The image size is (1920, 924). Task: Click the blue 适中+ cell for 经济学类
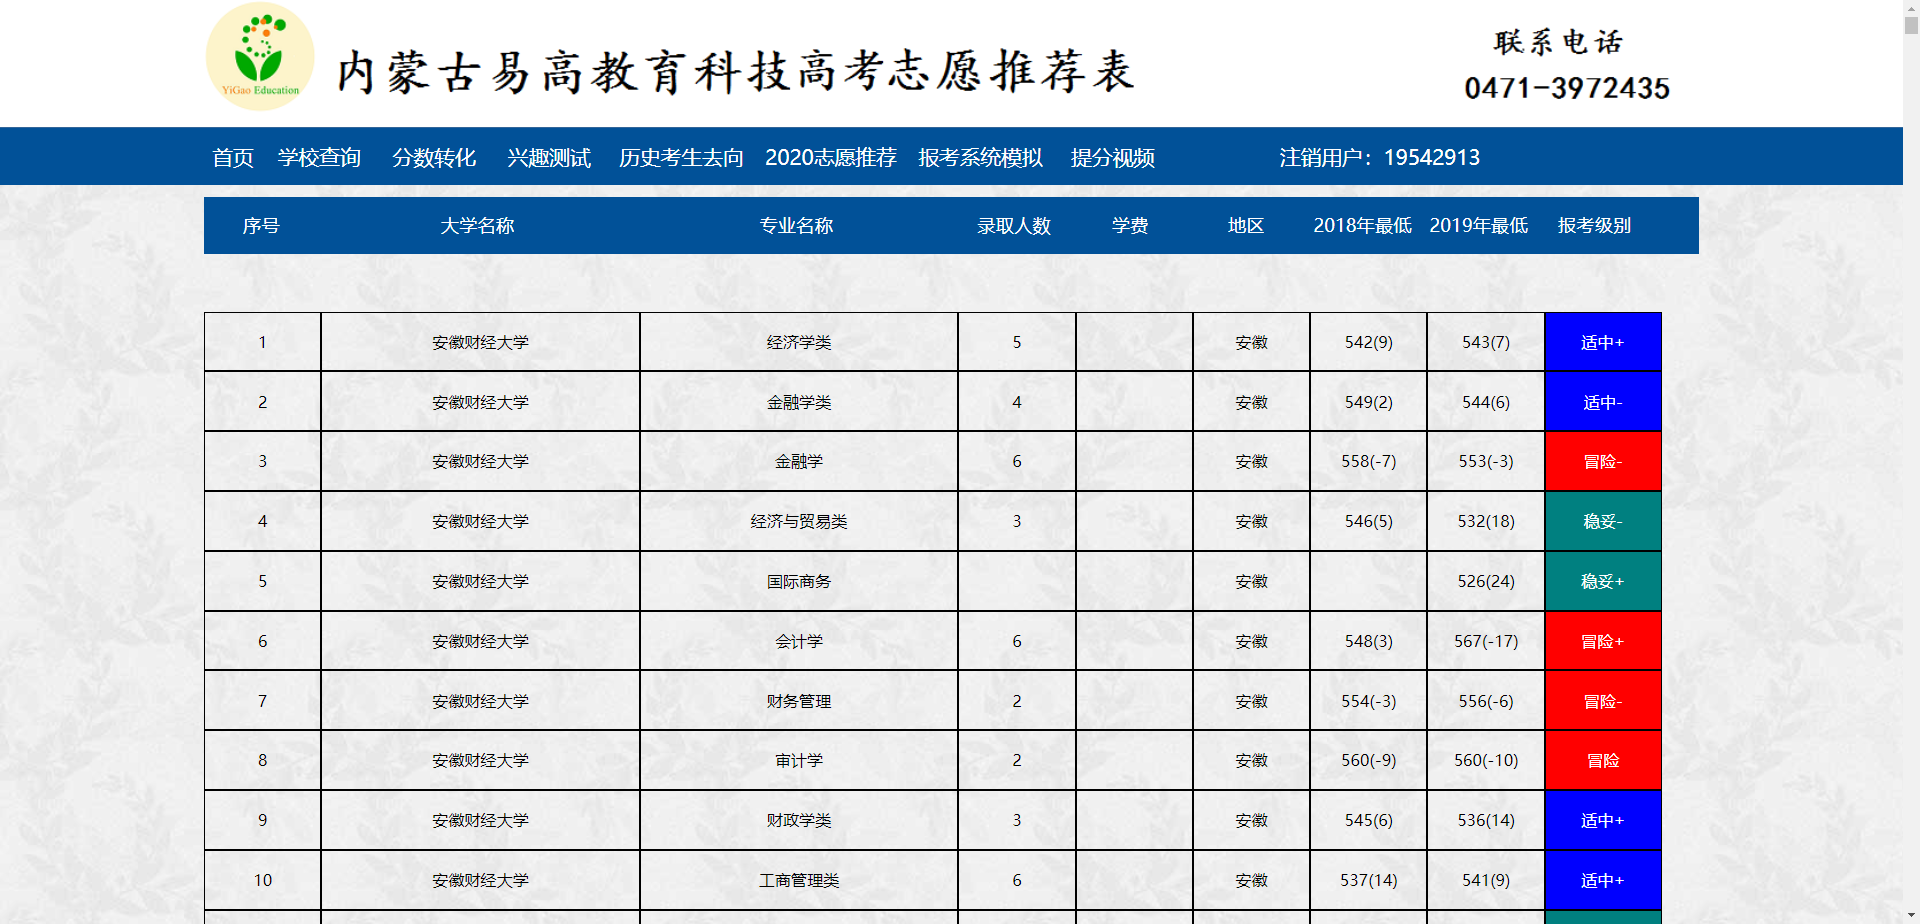(1603, 342)
